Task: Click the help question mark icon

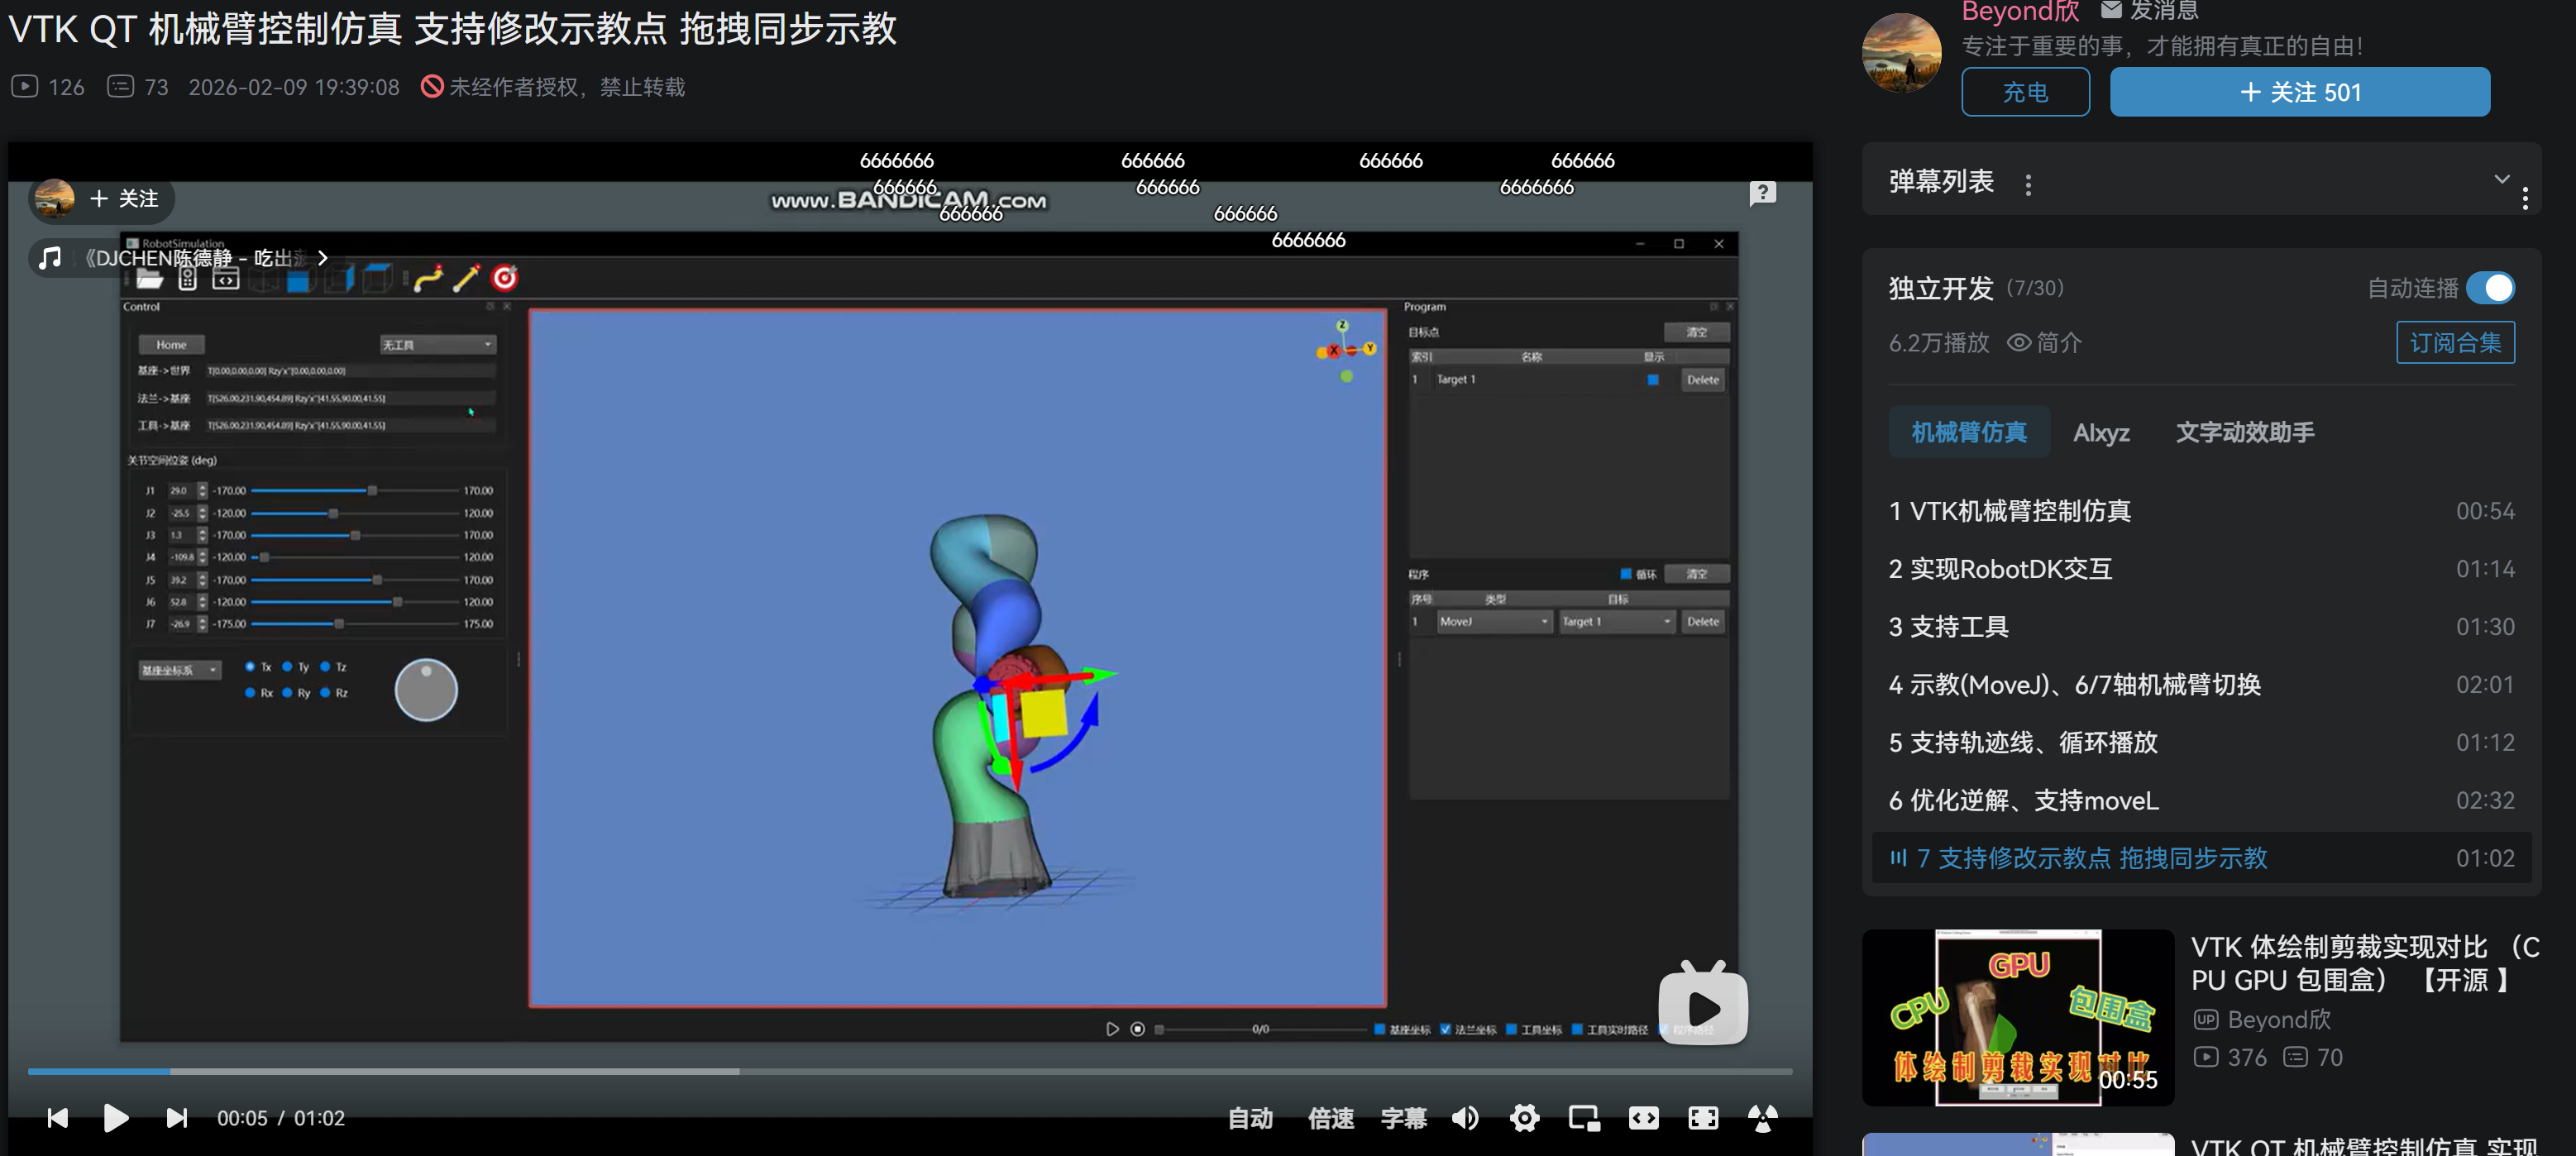Action: 1762,192
